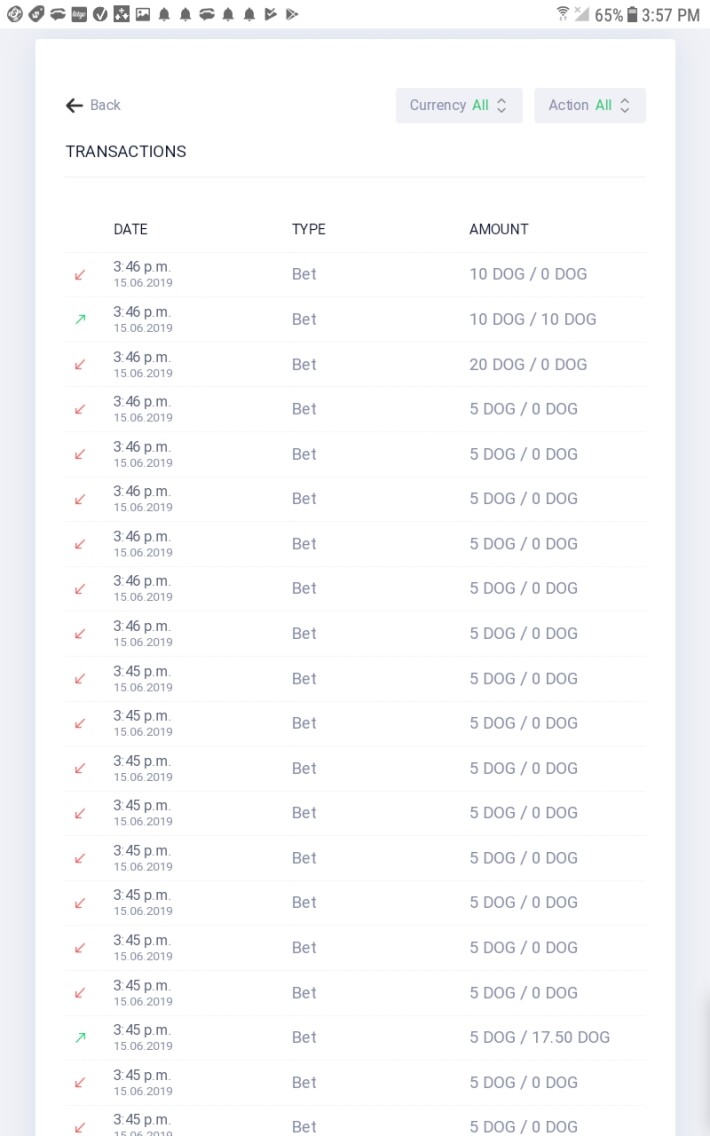710x1136 pixels.
Task: Tap the image notification icon in the status bar
Action: click(143, 14)
